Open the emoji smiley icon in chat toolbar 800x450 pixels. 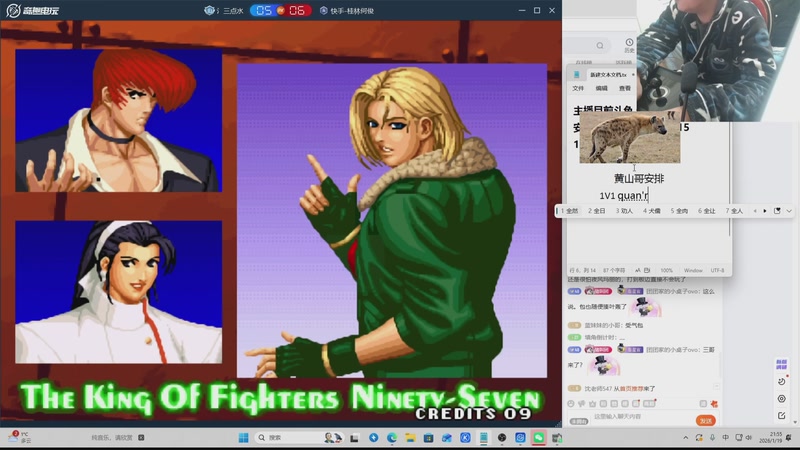tap(571, 404)
